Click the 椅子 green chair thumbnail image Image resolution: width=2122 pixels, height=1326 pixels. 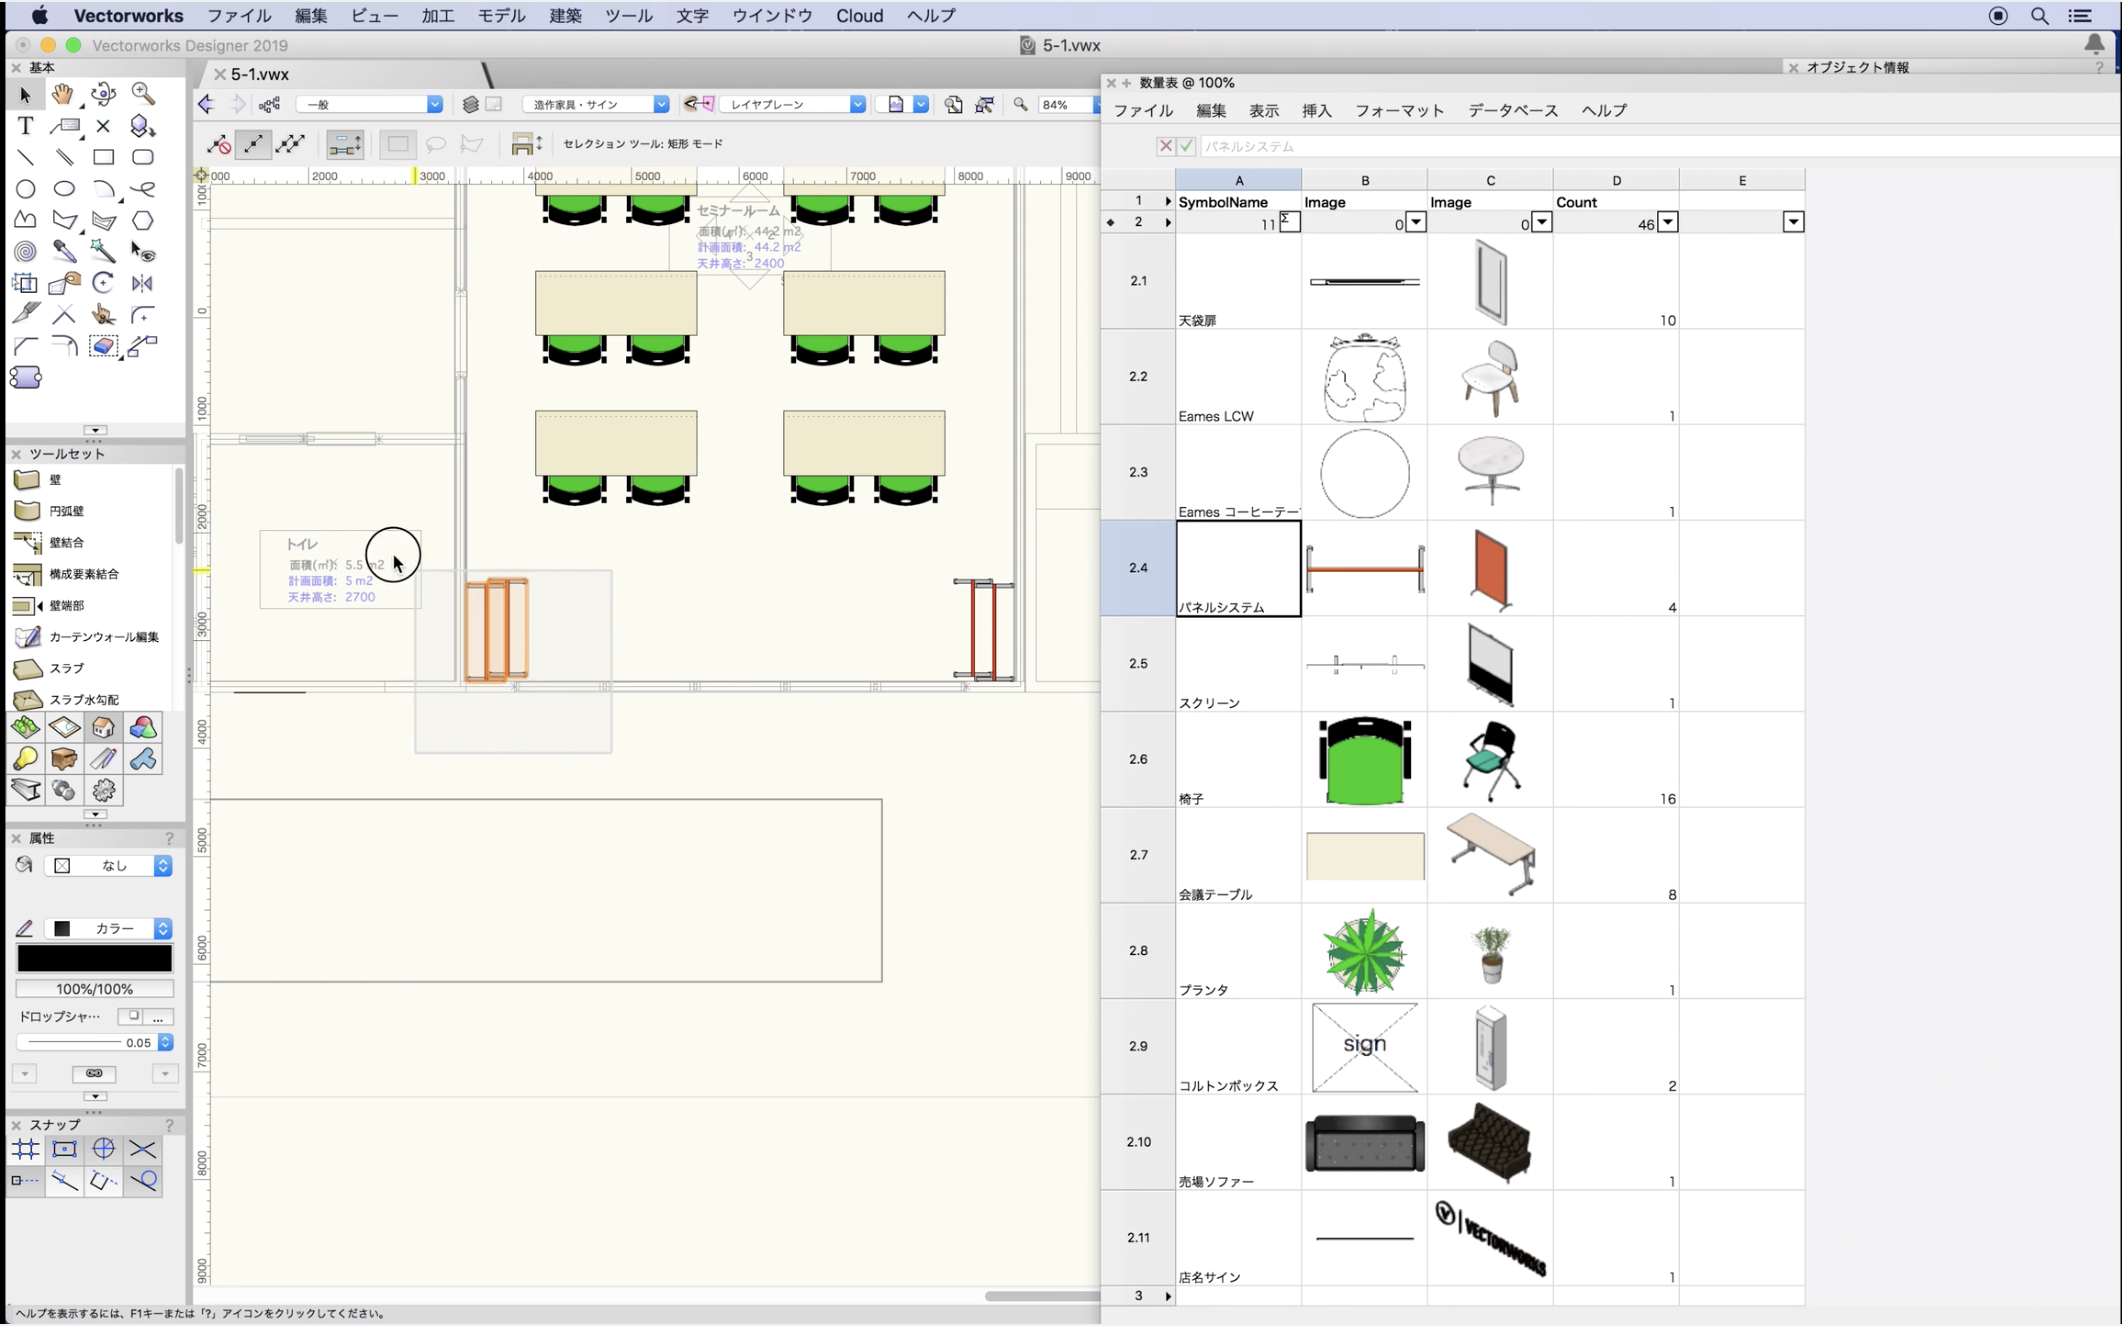(x=1365, y=760)
